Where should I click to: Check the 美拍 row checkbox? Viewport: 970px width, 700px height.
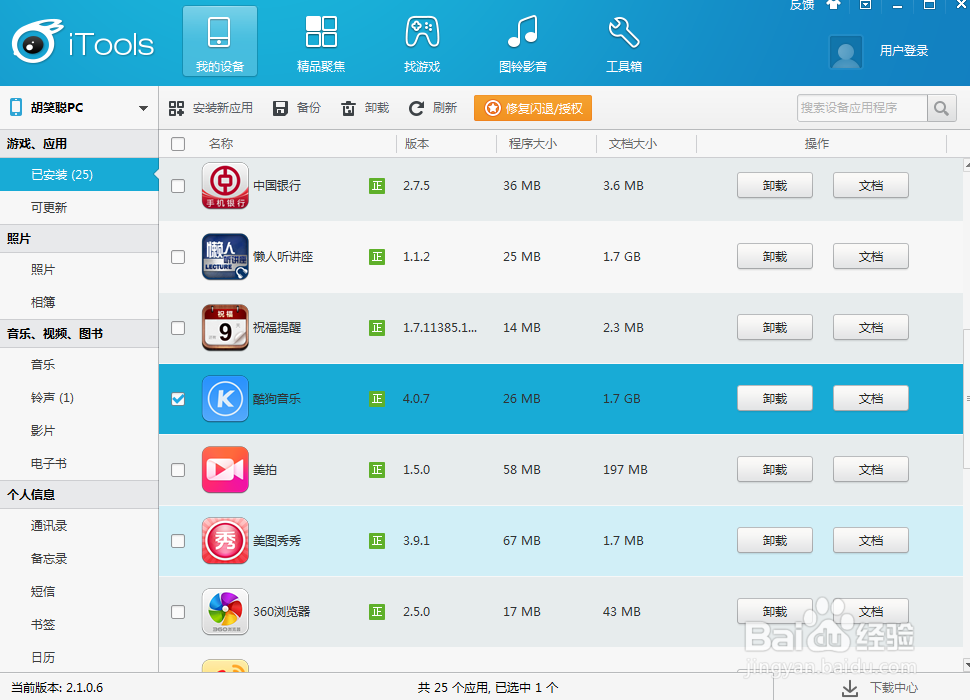pyautogui.click(x=178, y=470)
